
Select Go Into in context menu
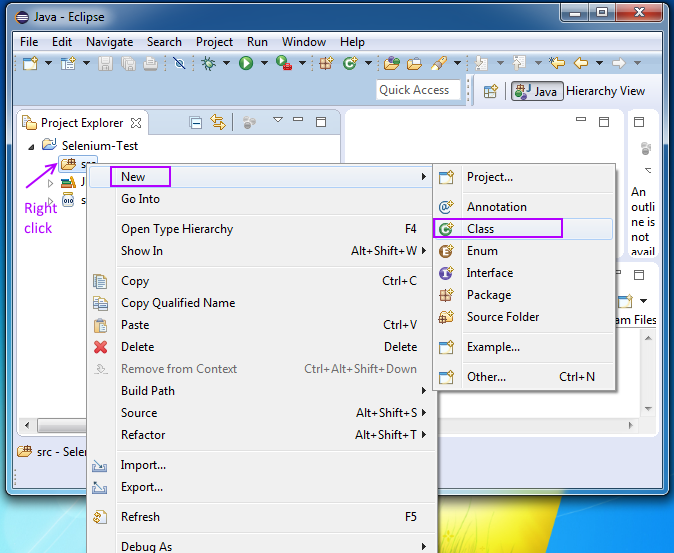pos(261,199)
